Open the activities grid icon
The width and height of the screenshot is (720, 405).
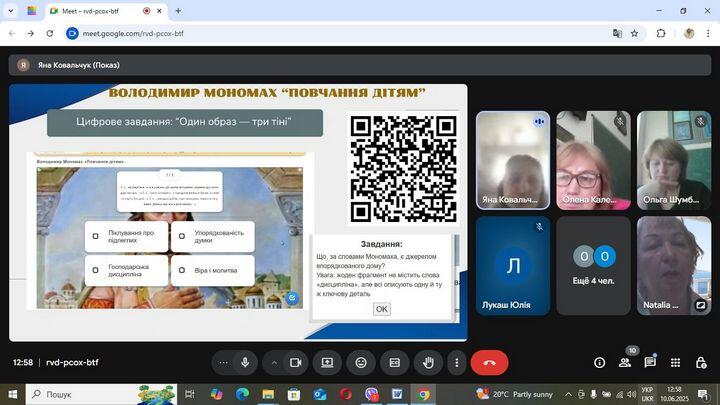click(675, 363)
